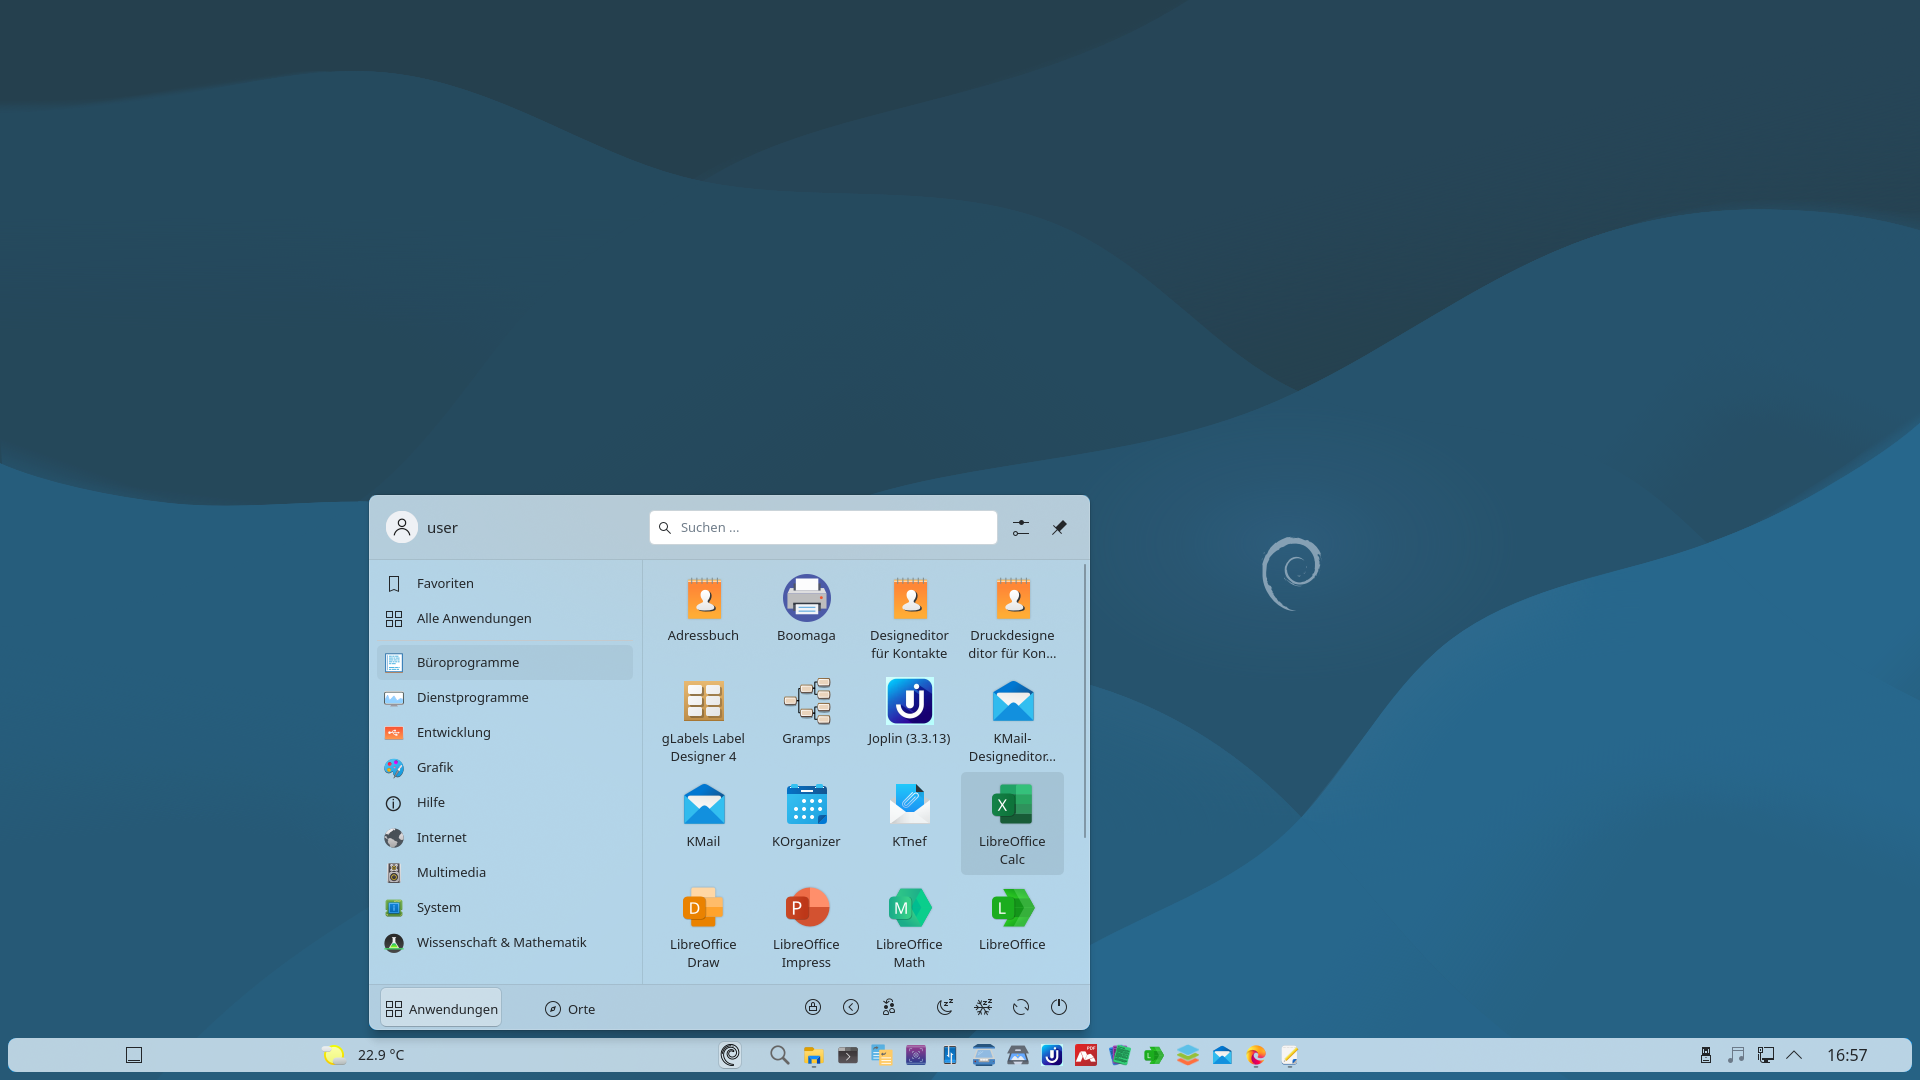The image size is (1920, 1080).
Task: Open the screenshot tool in the taskbar
Action: pyautogui.click(x=915, y=1054)
